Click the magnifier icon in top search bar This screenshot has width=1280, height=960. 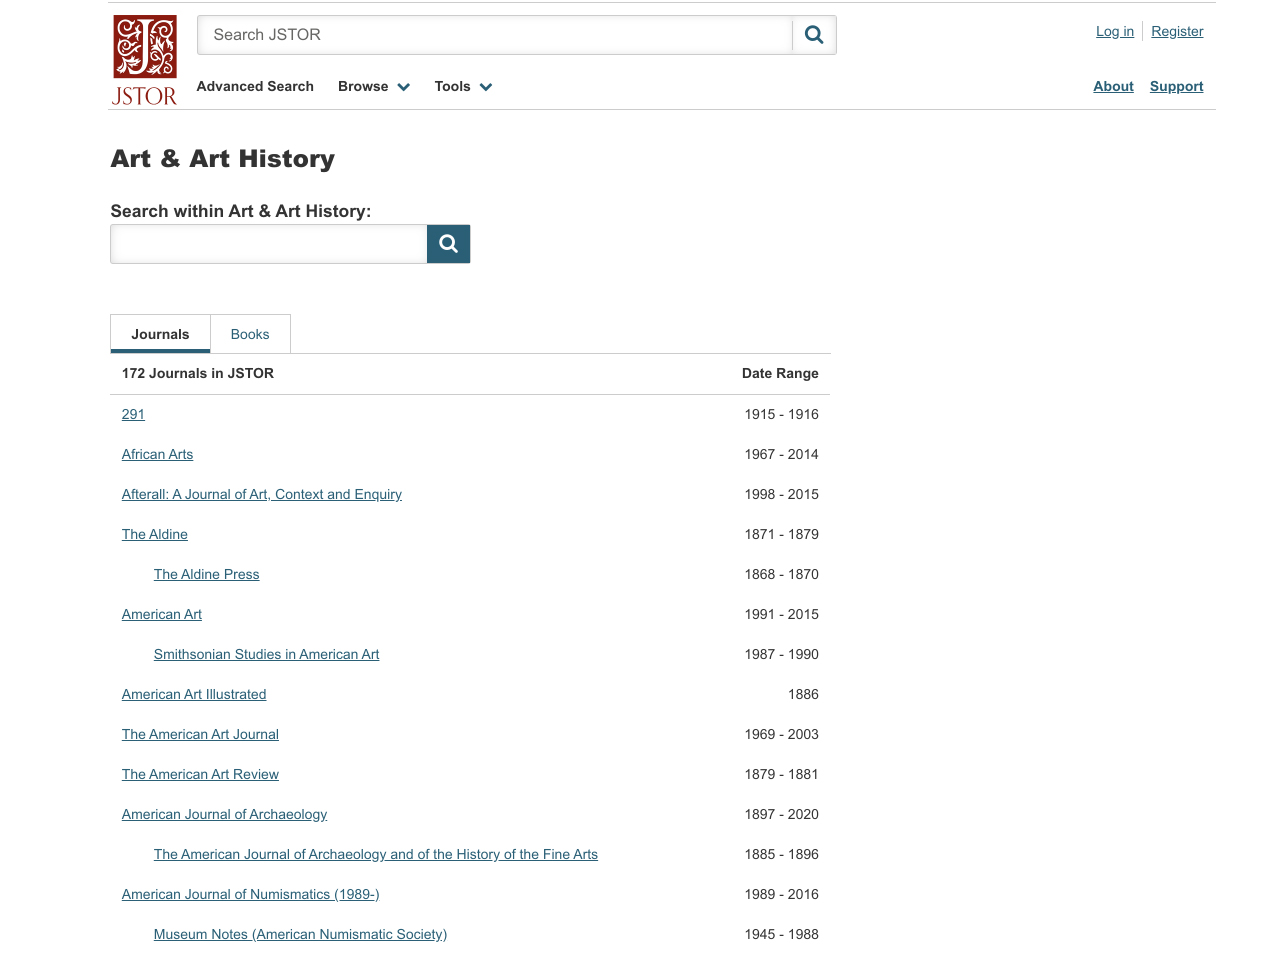[x=814, y=35]
